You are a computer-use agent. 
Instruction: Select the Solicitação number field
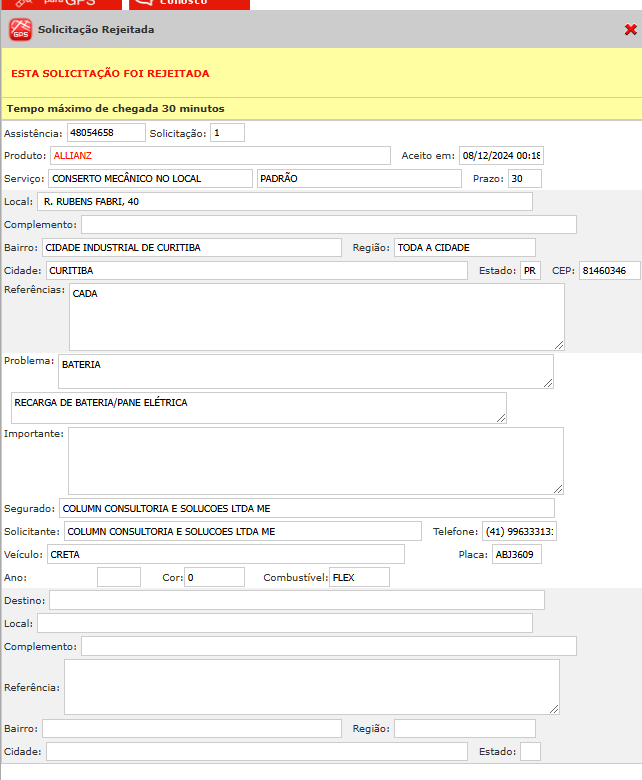point(227,133)
